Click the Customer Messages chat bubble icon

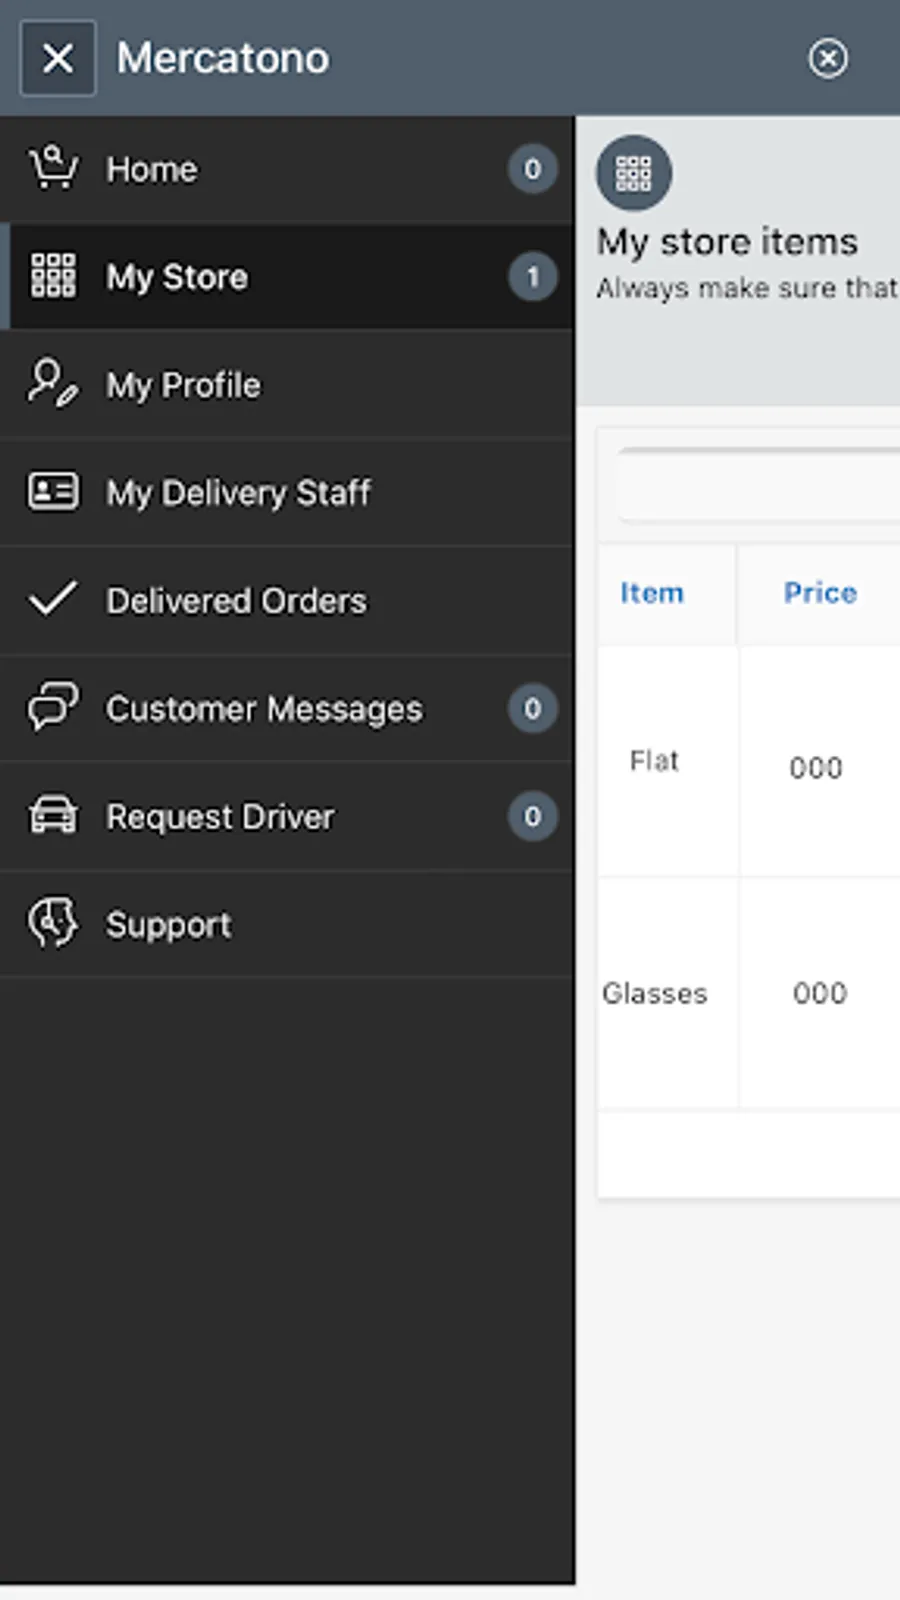point(53,707)
